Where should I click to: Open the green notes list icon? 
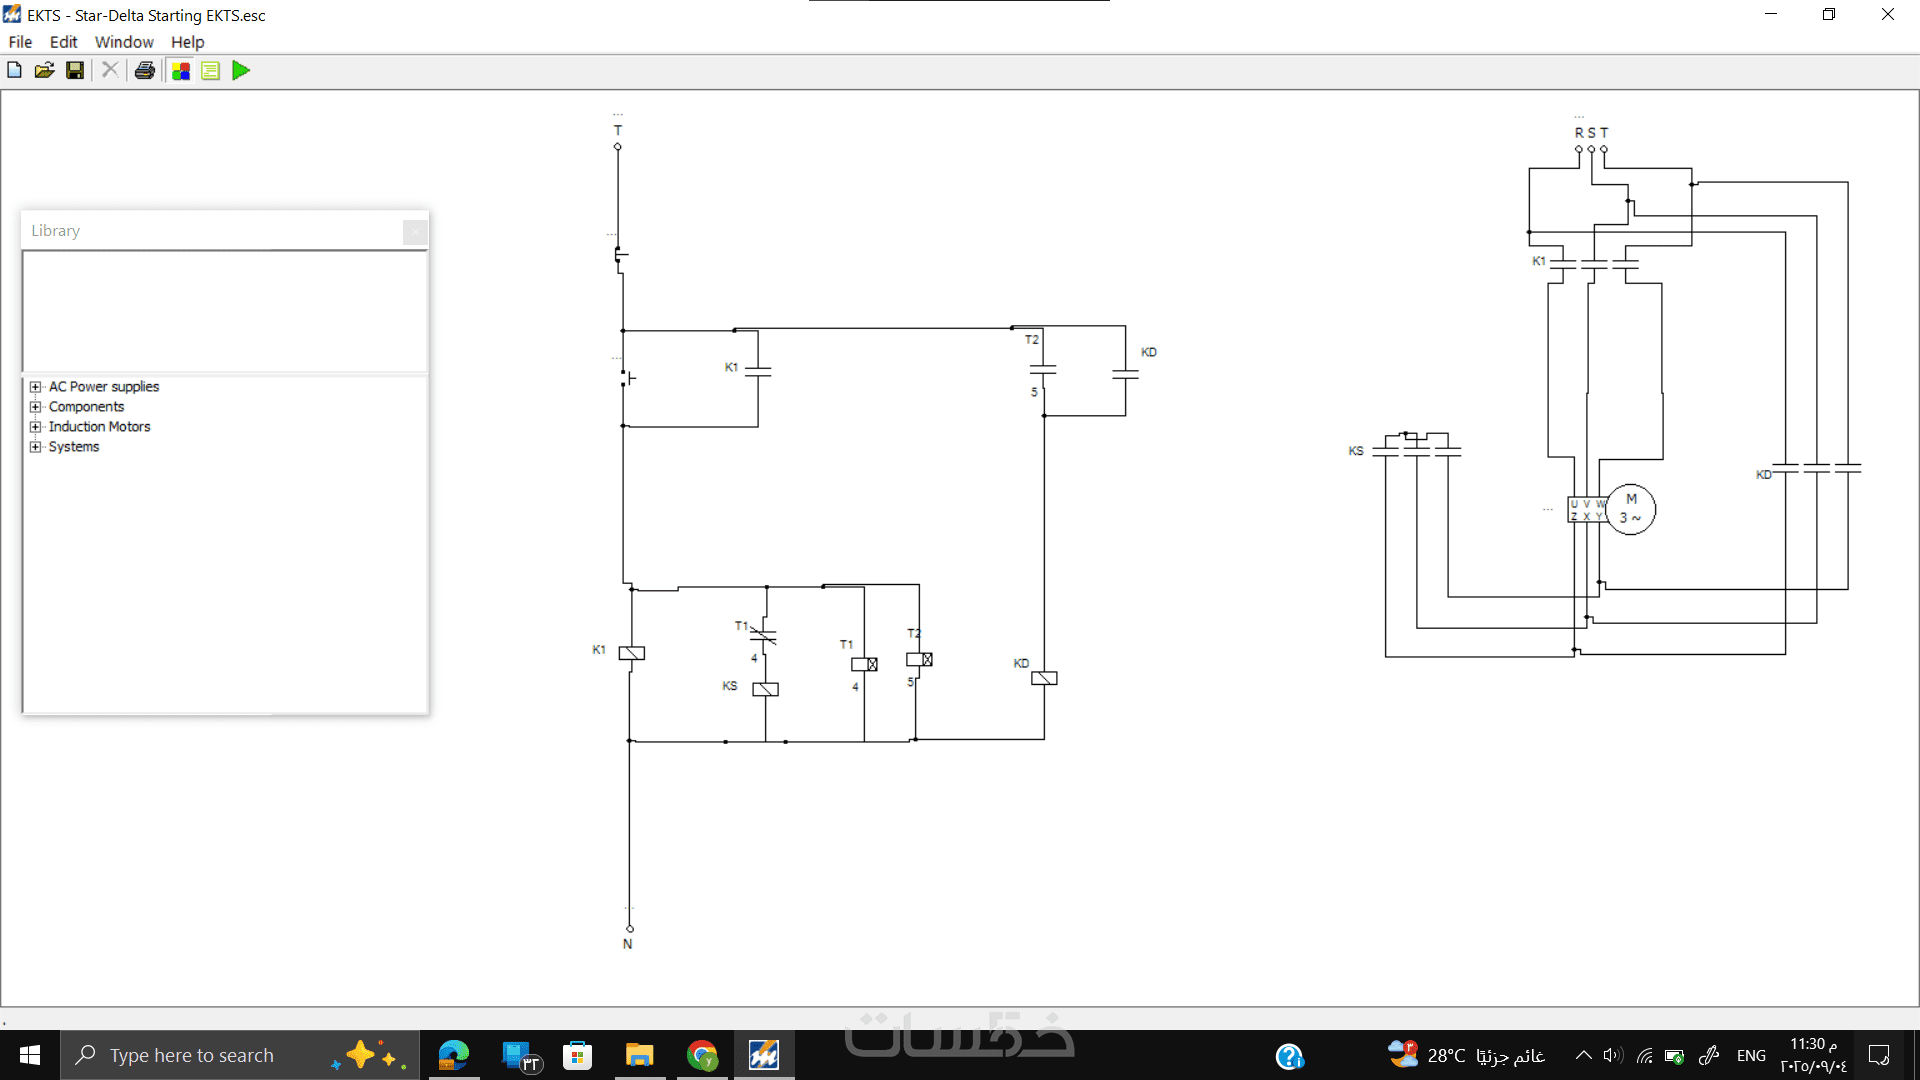point(211,70)
